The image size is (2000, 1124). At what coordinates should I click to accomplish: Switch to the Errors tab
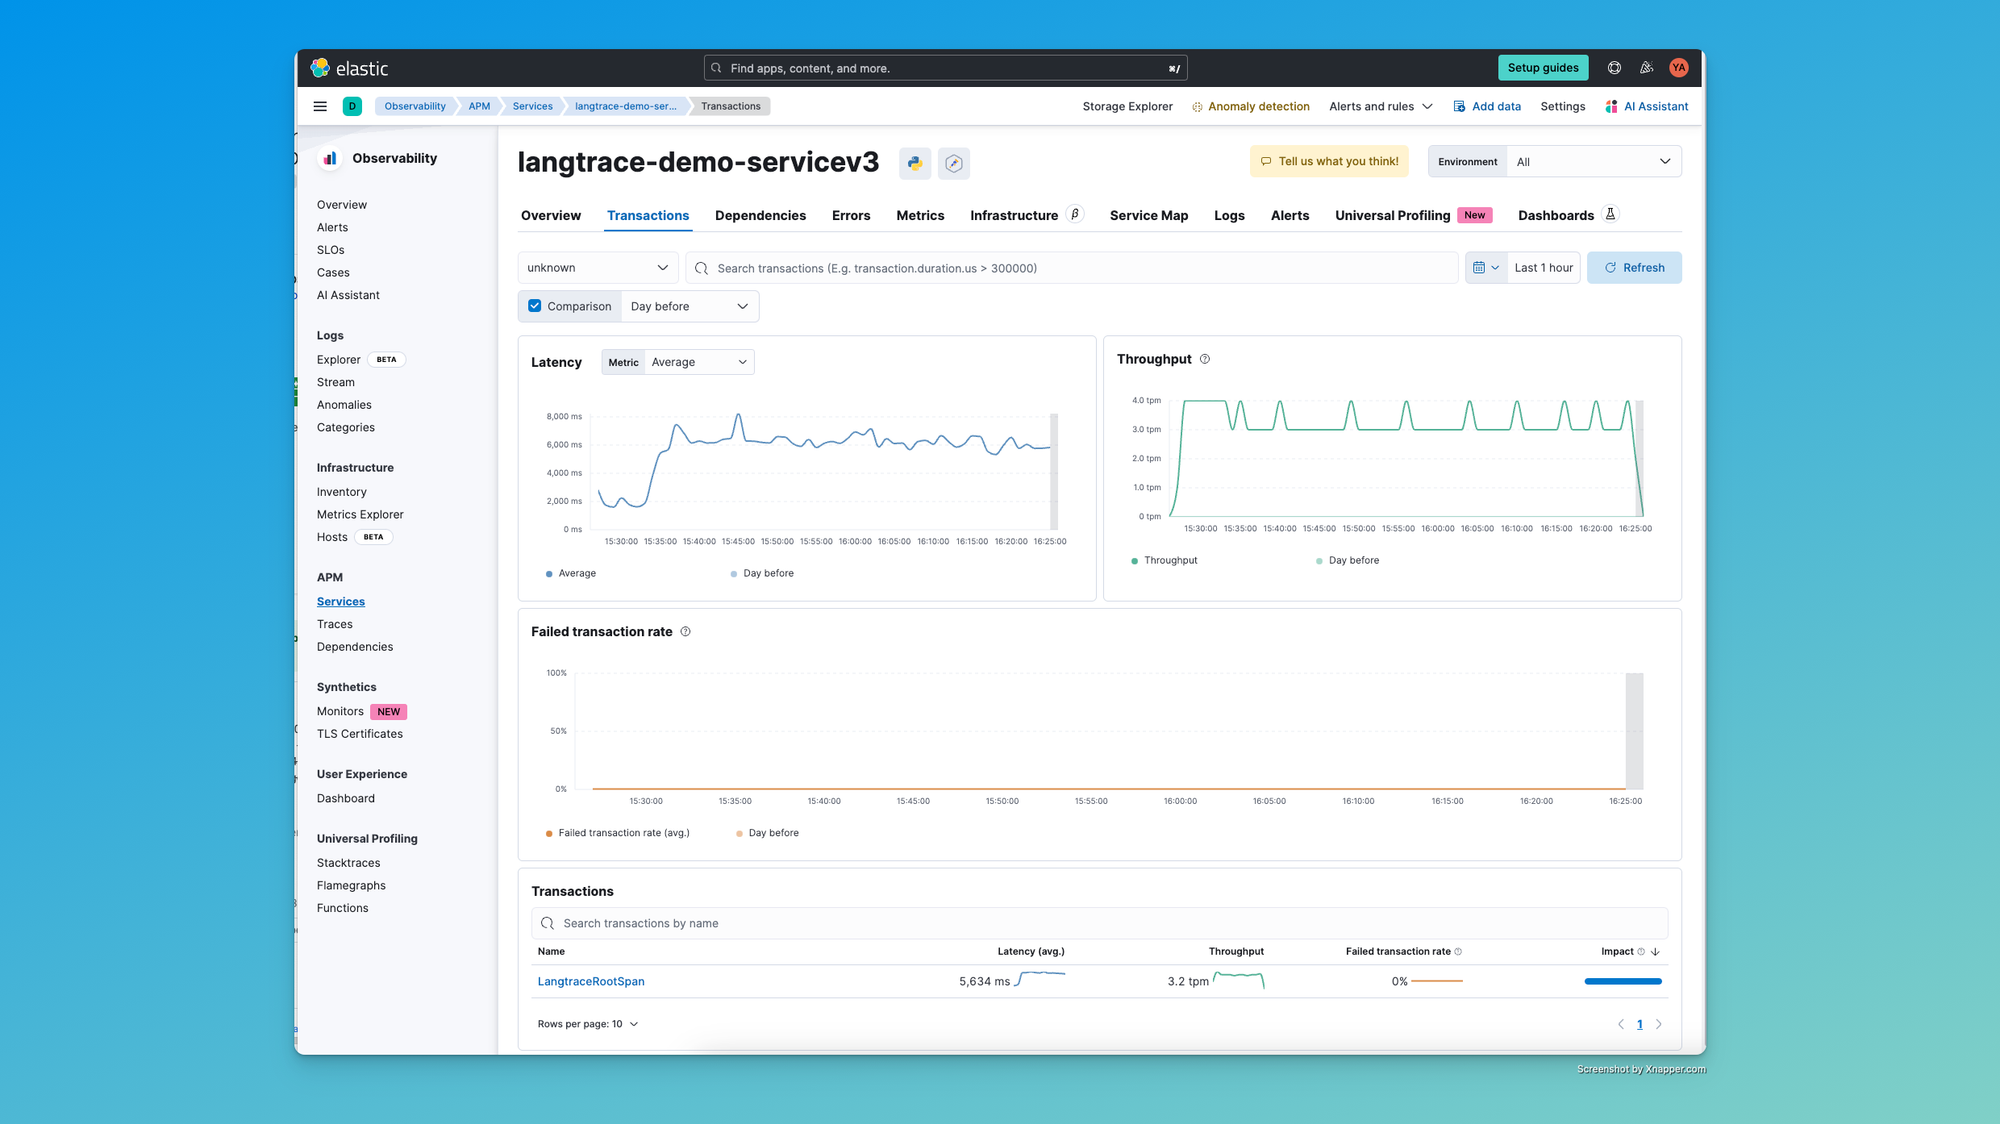pyautogui.click(x=850, y=214)
